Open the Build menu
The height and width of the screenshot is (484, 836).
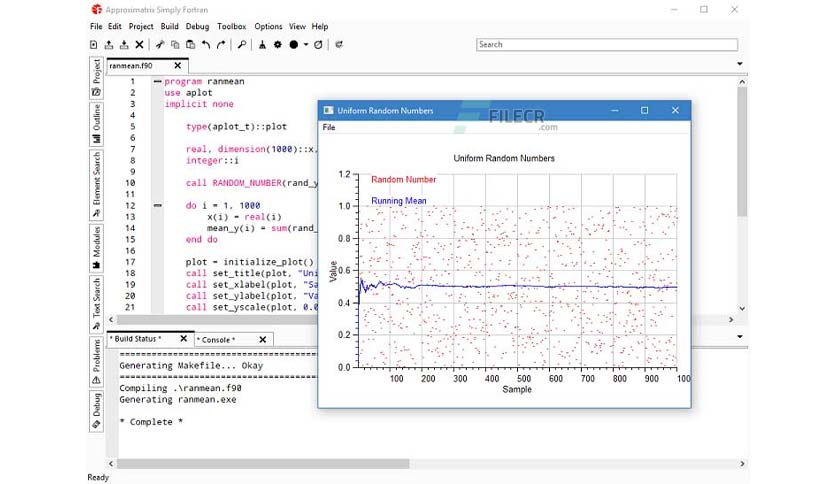[x=170, y=26]
